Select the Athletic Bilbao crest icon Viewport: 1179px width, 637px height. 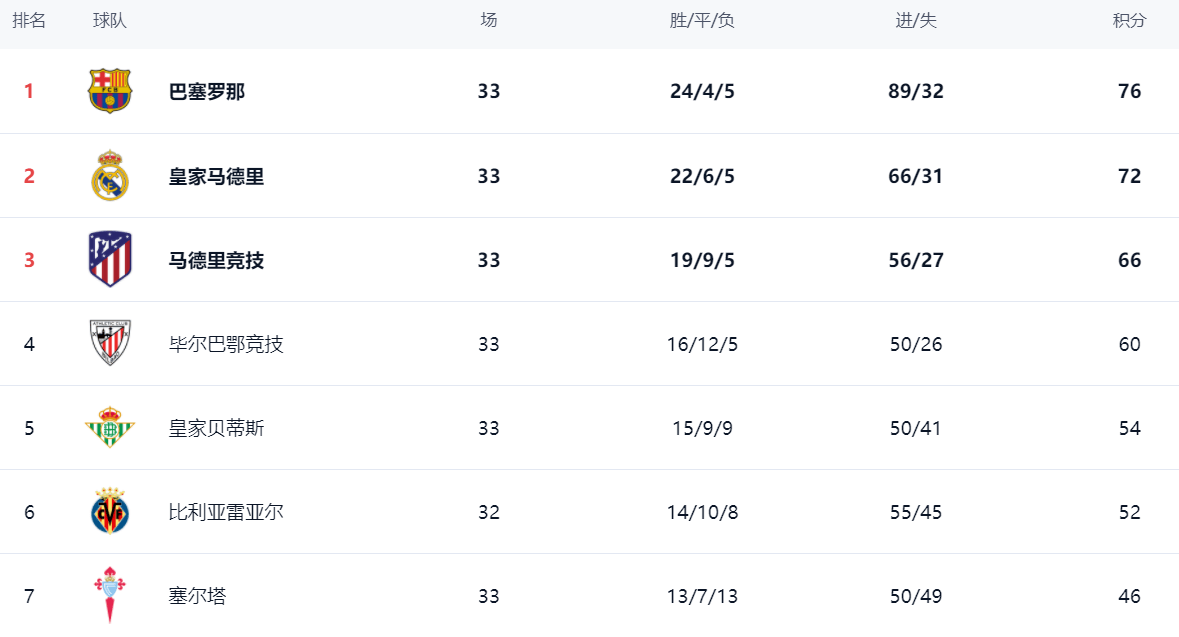[110, 344]
